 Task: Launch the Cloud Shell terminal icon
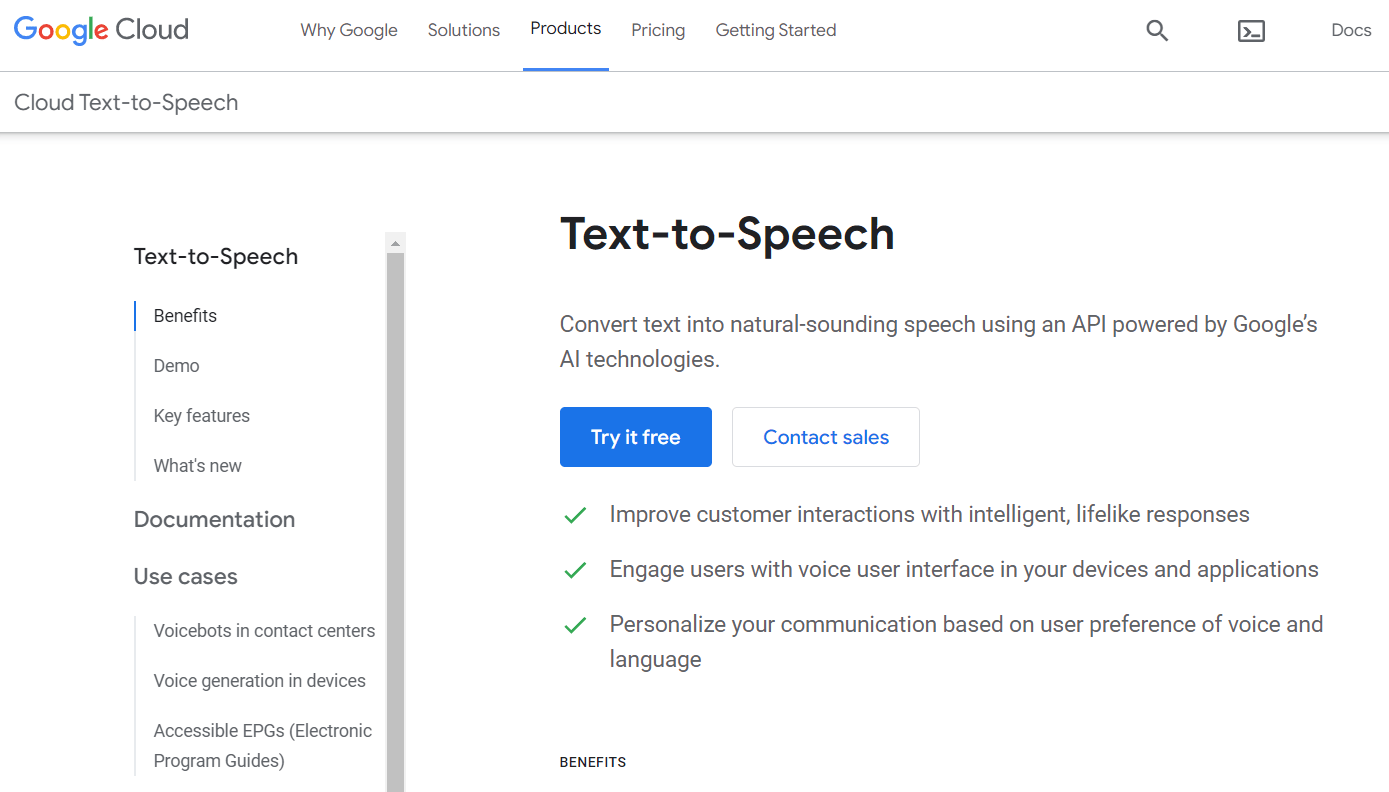click(x=1251, y=31)
